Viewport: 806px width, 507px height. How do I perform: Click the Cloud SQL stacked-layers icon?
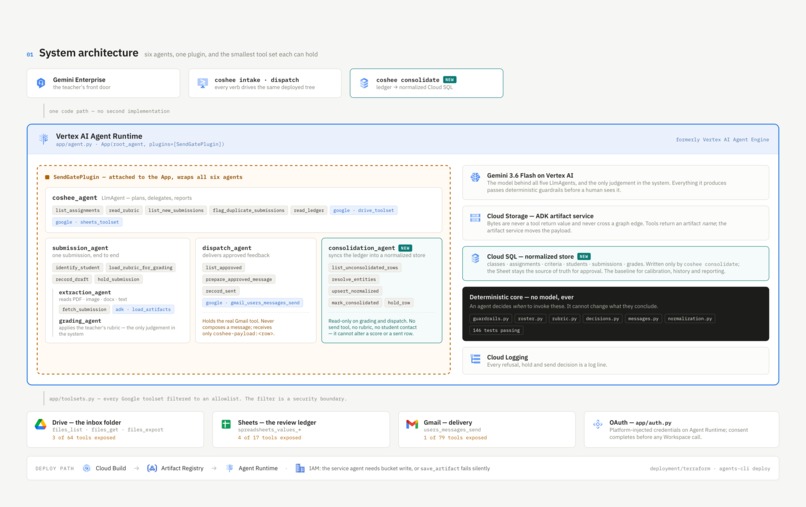[x=475, y=258]
